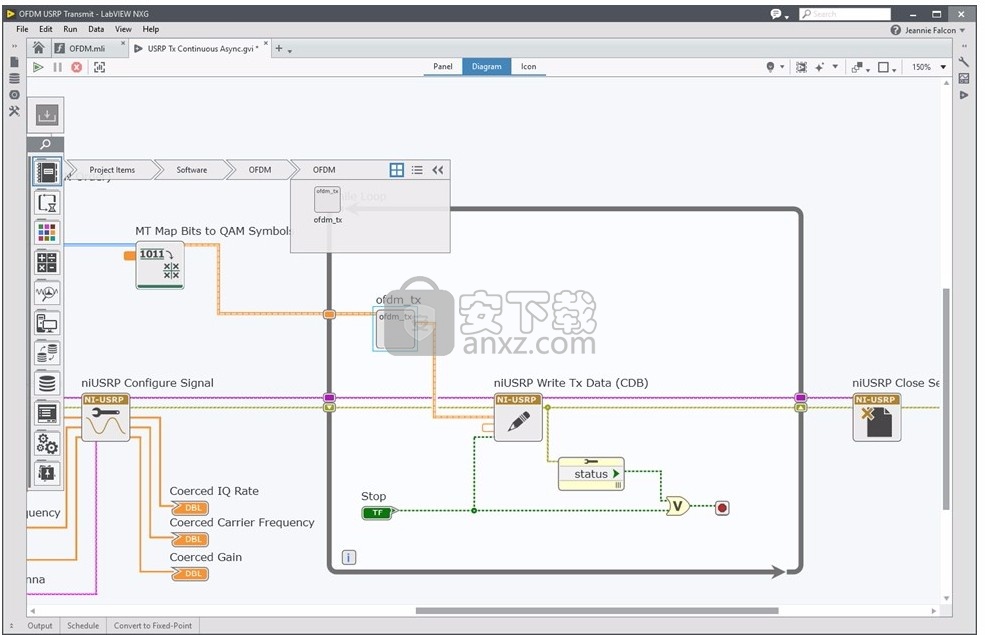Select the Project Items palette category
The width and height of the screenshot is (985, 635).
coord(47,171)
